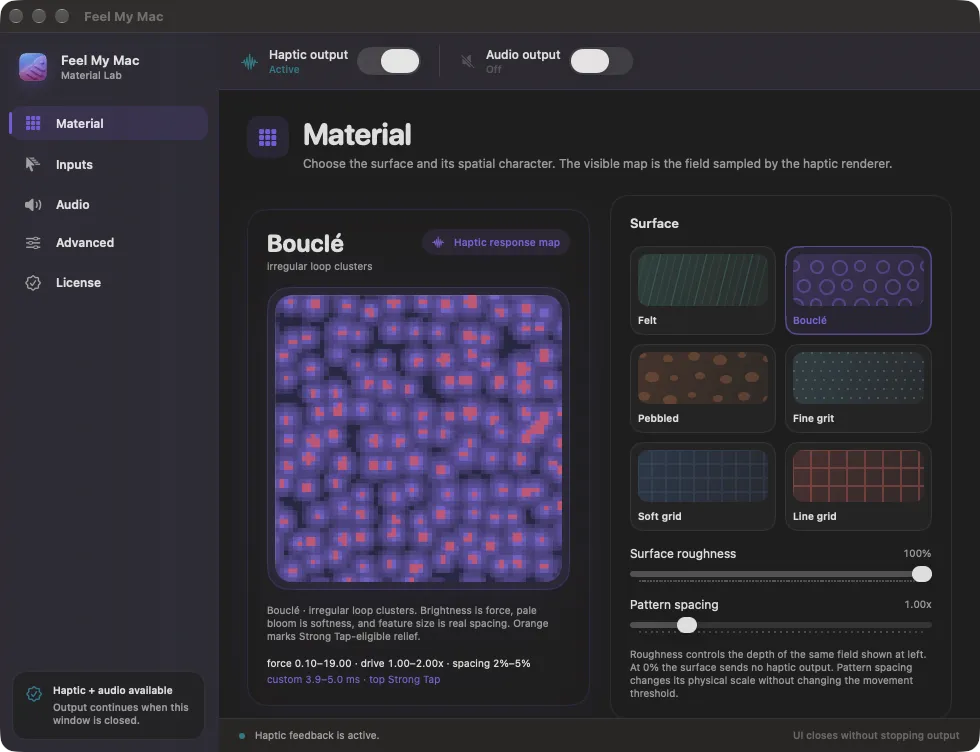Viewport: 980px width, 752px height.
Task: Click the Surface roughness slider handle
Action: coord(921,574)
